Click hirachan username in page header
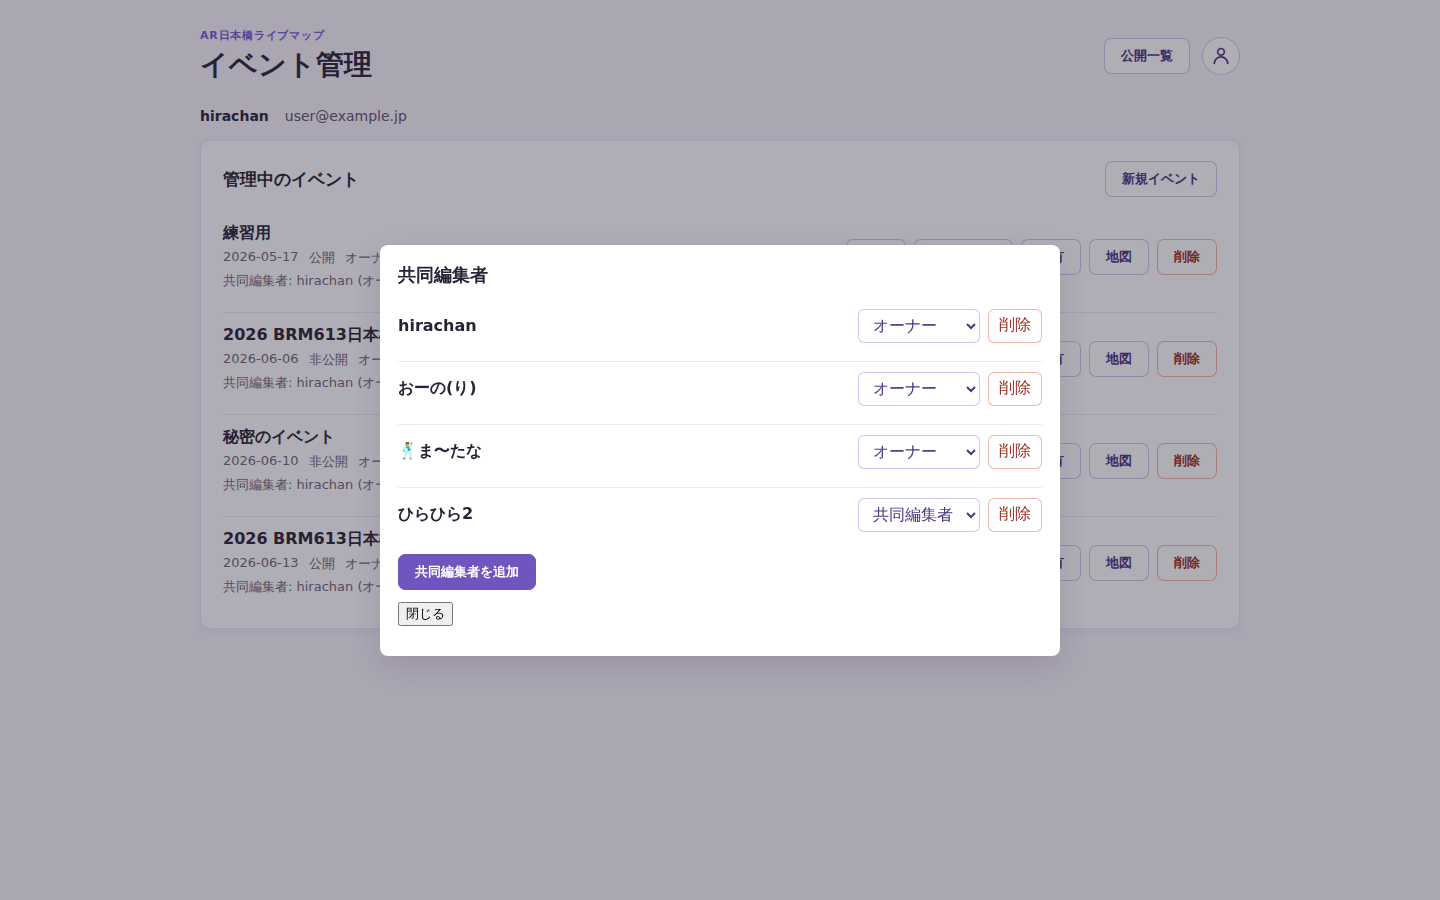Viewport: 1440px width, 900px height. coord(234,116)
